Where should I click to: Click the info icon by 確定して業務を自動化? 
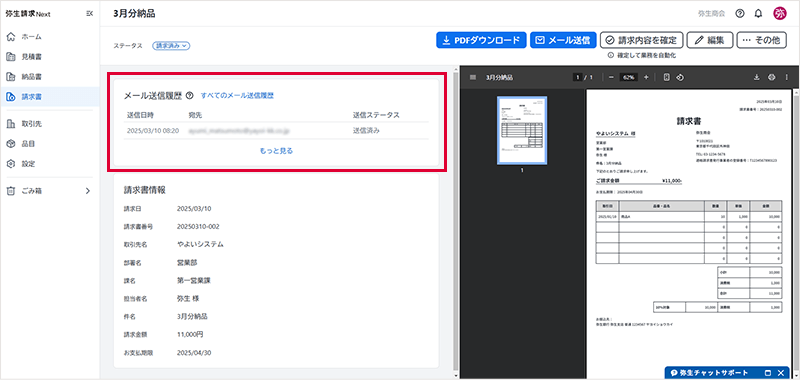(610, 56)
